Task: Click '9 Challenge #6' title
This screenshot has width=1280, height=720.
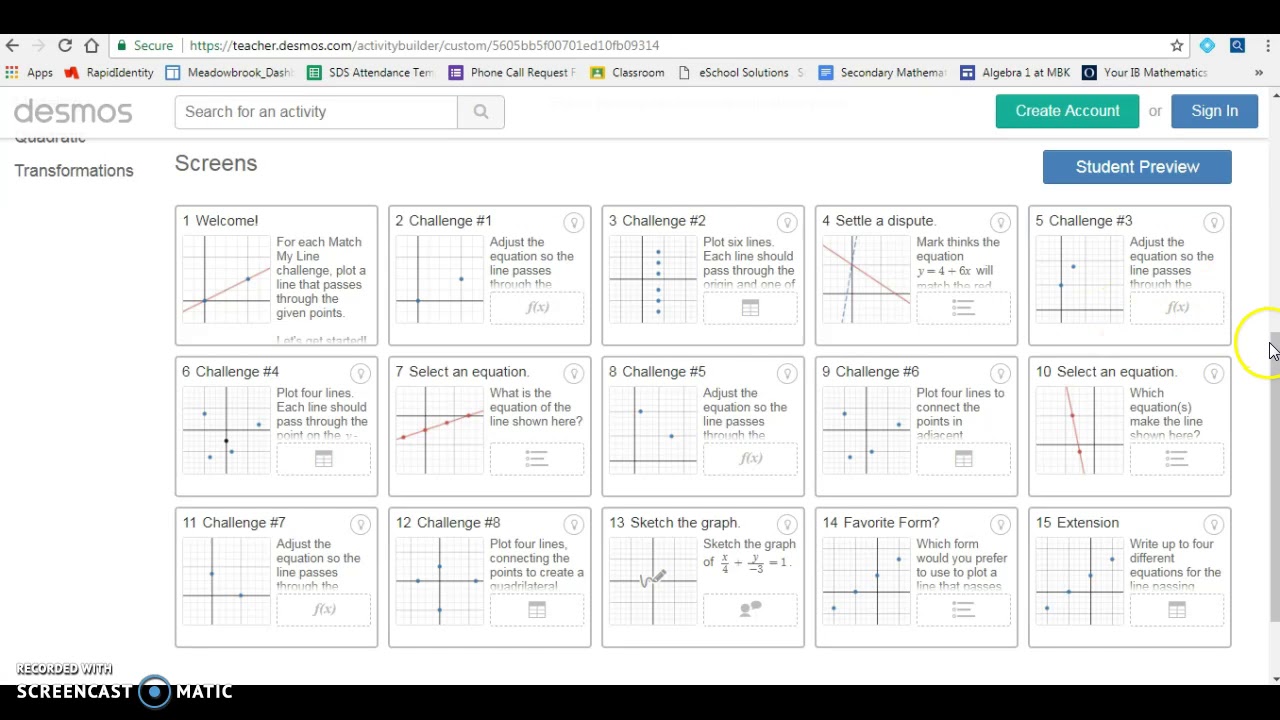Action: pyautogui.click(x=870, y=372)
